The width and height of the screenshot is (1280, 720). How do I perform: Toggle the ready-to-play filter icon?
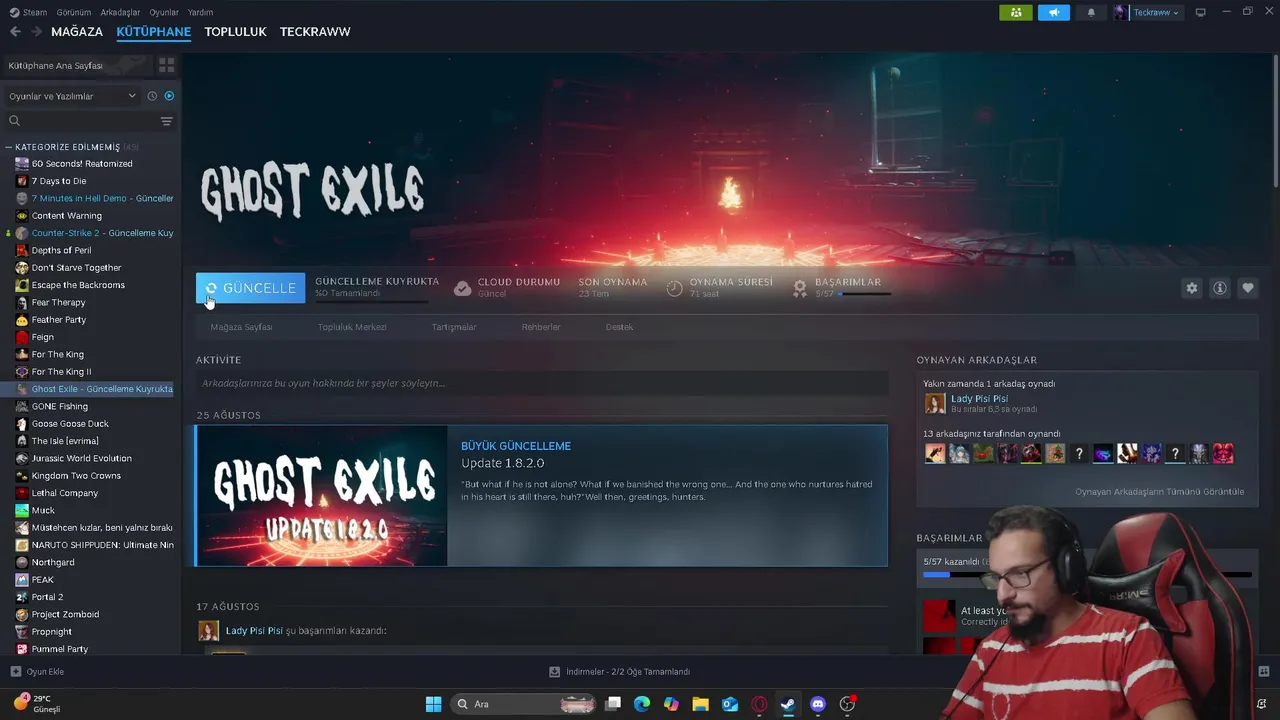[x=169, y=96]
